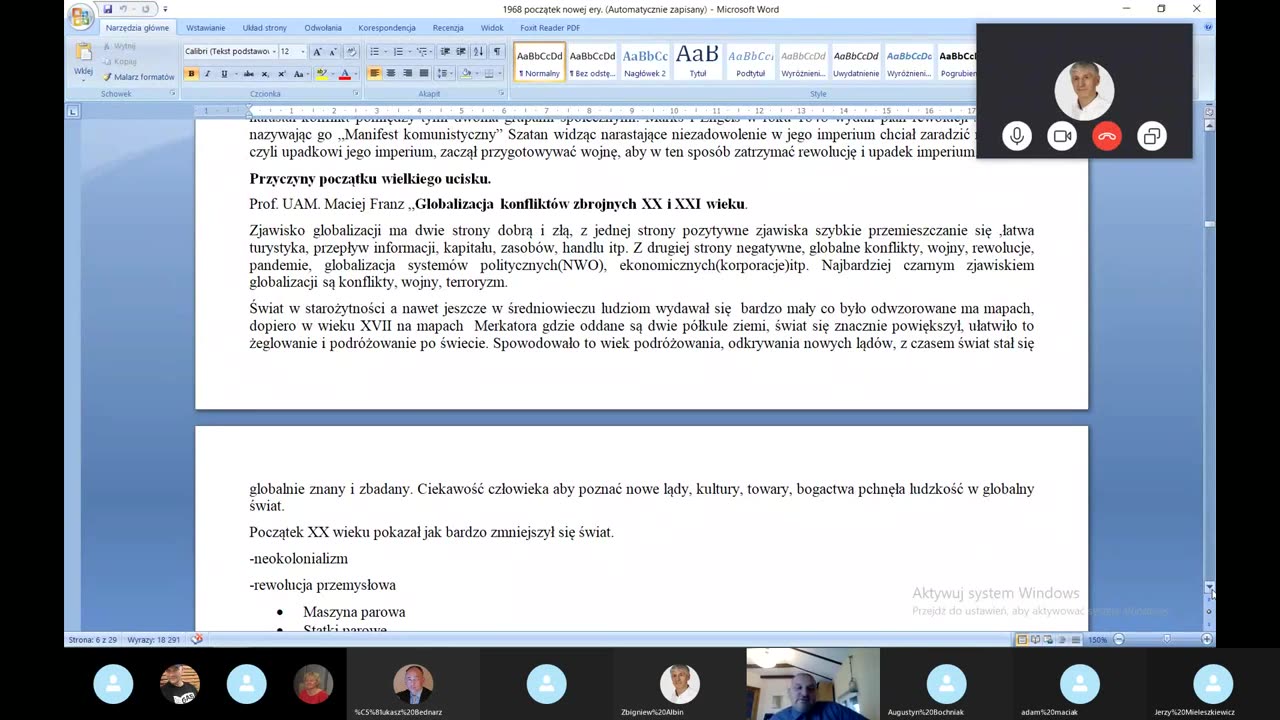The width and height of the screenshot is (1280, 720).
Task: Activate Malarz formatów format painter
Action: click(x=138, y=76)
